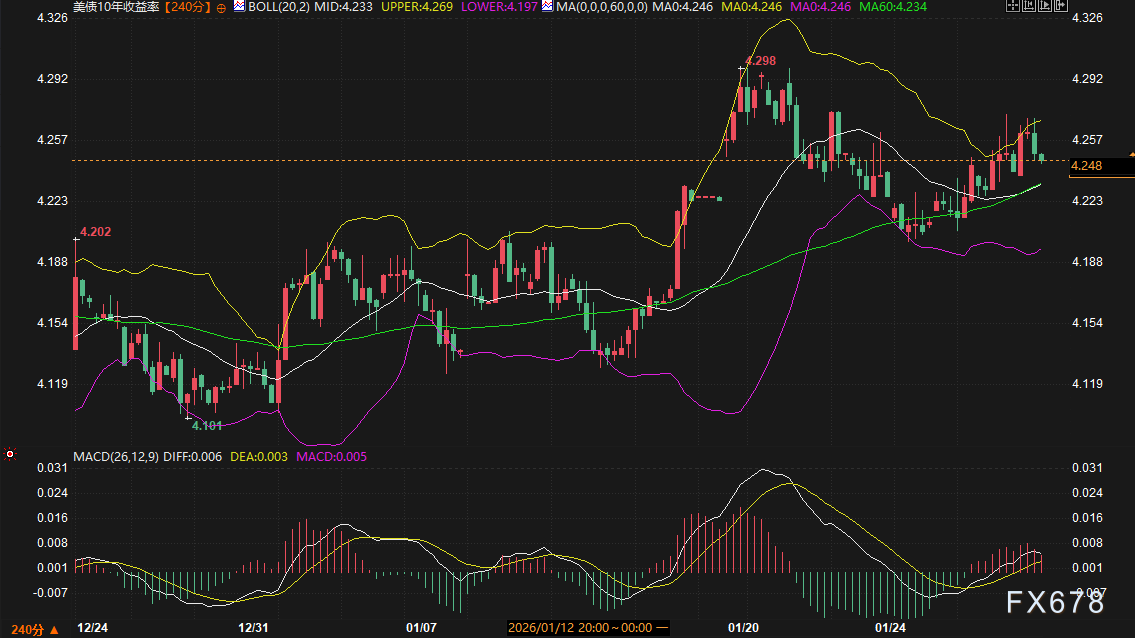Click the 4.101 low price marker

(207, 425)
